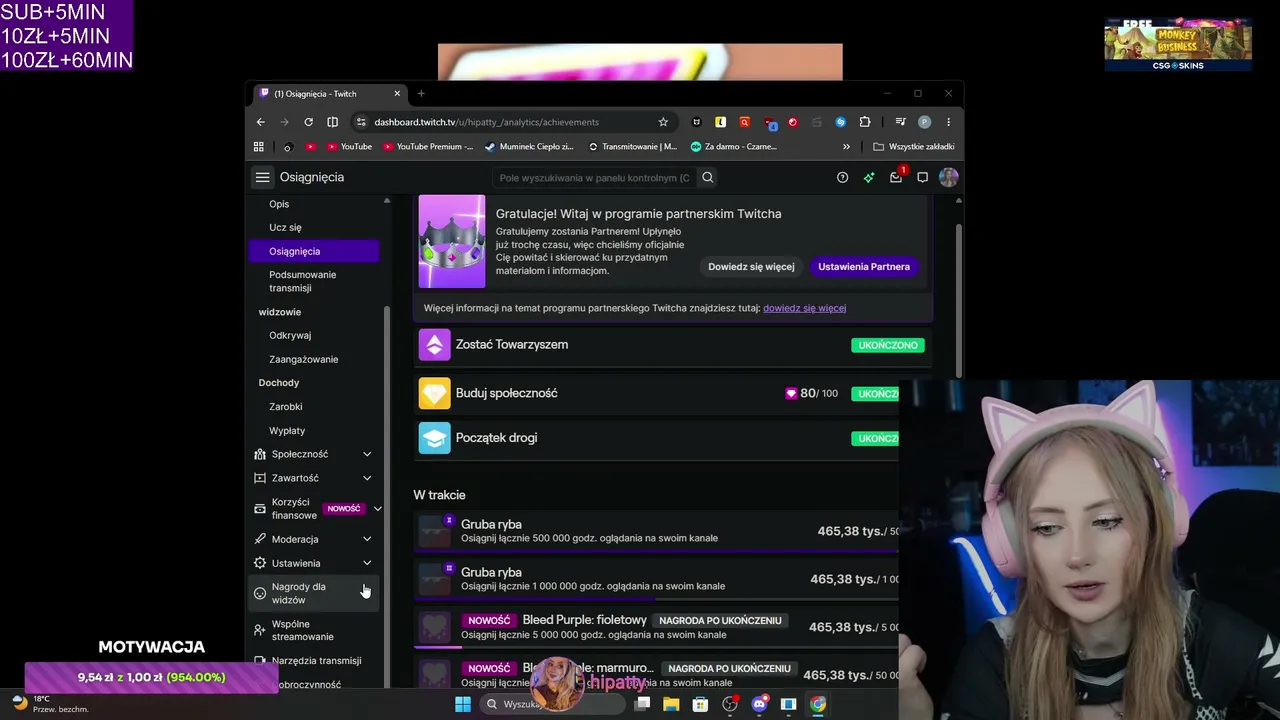
Task: Open the whispers chat bubble icon
Action: (x=922, y=177)
